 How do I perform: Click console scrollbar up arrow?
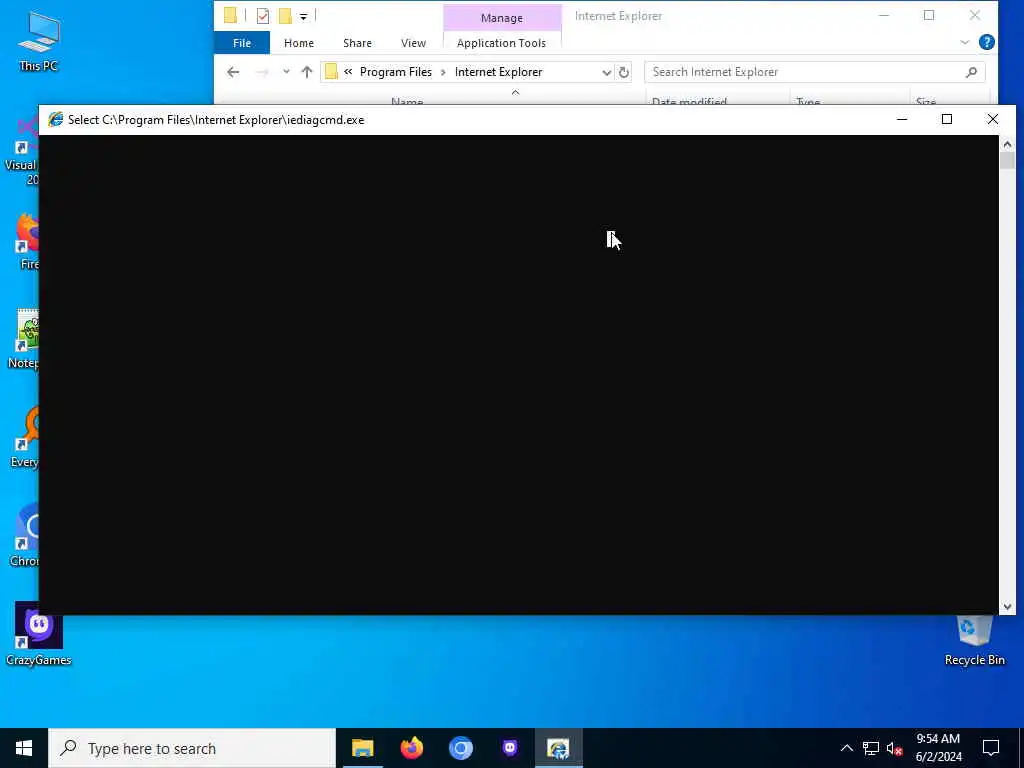tap(1007, 144)
